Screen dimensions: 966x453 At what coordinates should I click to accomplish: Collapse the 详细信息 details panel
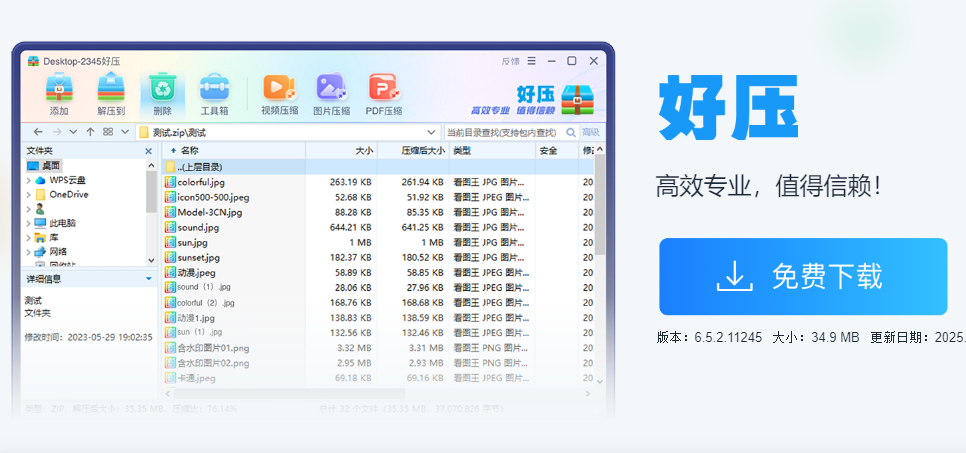[x=149, y=279]
